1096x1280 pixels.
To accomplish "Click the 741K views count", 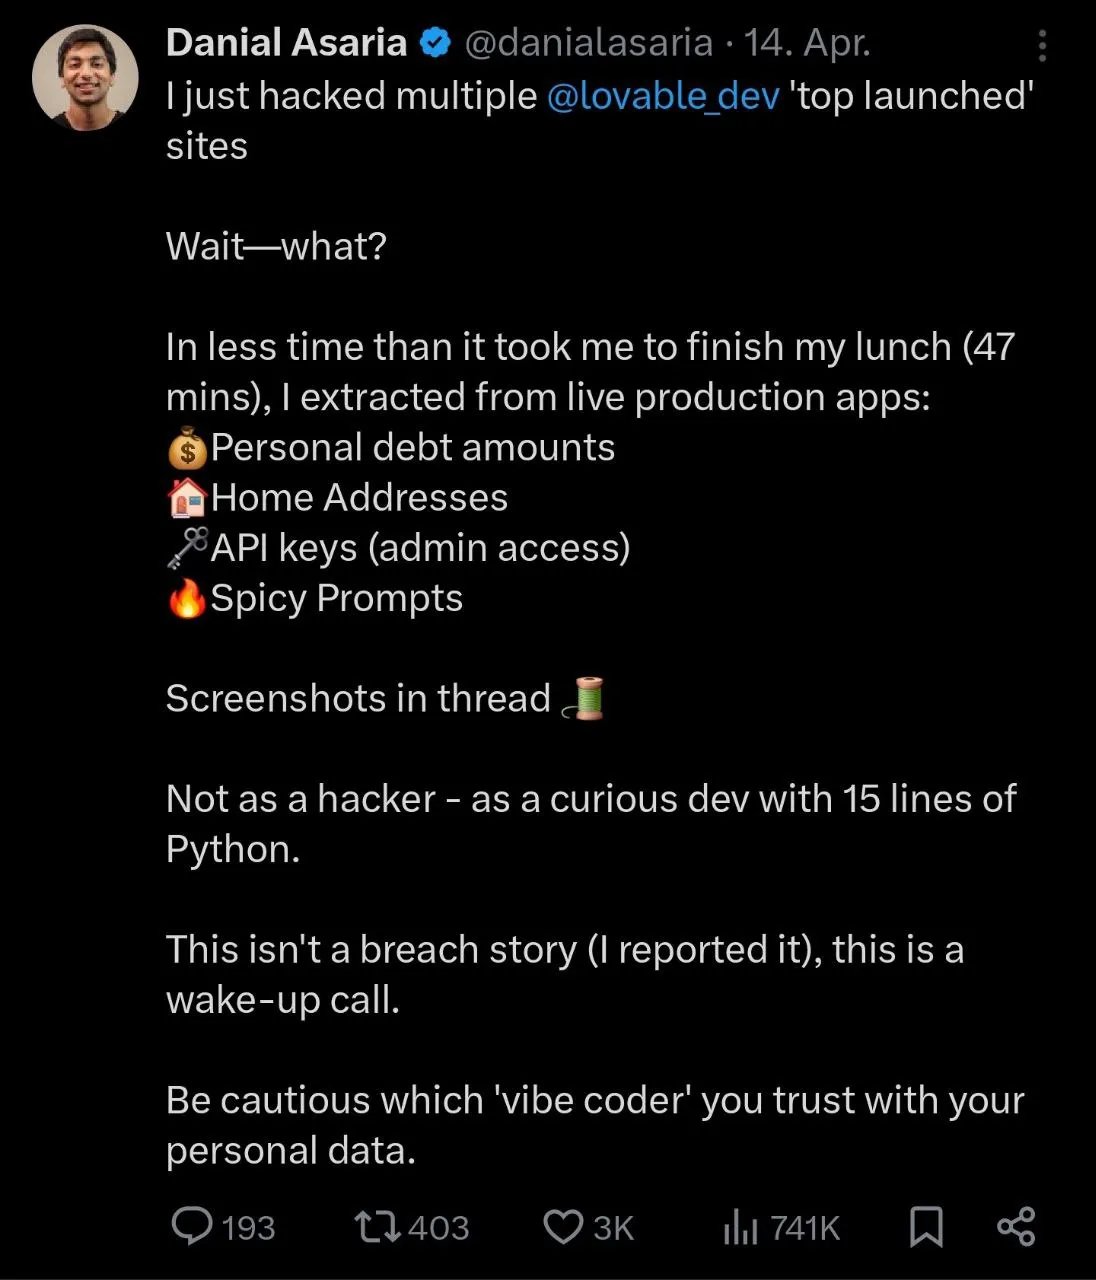I will 805,1228.
